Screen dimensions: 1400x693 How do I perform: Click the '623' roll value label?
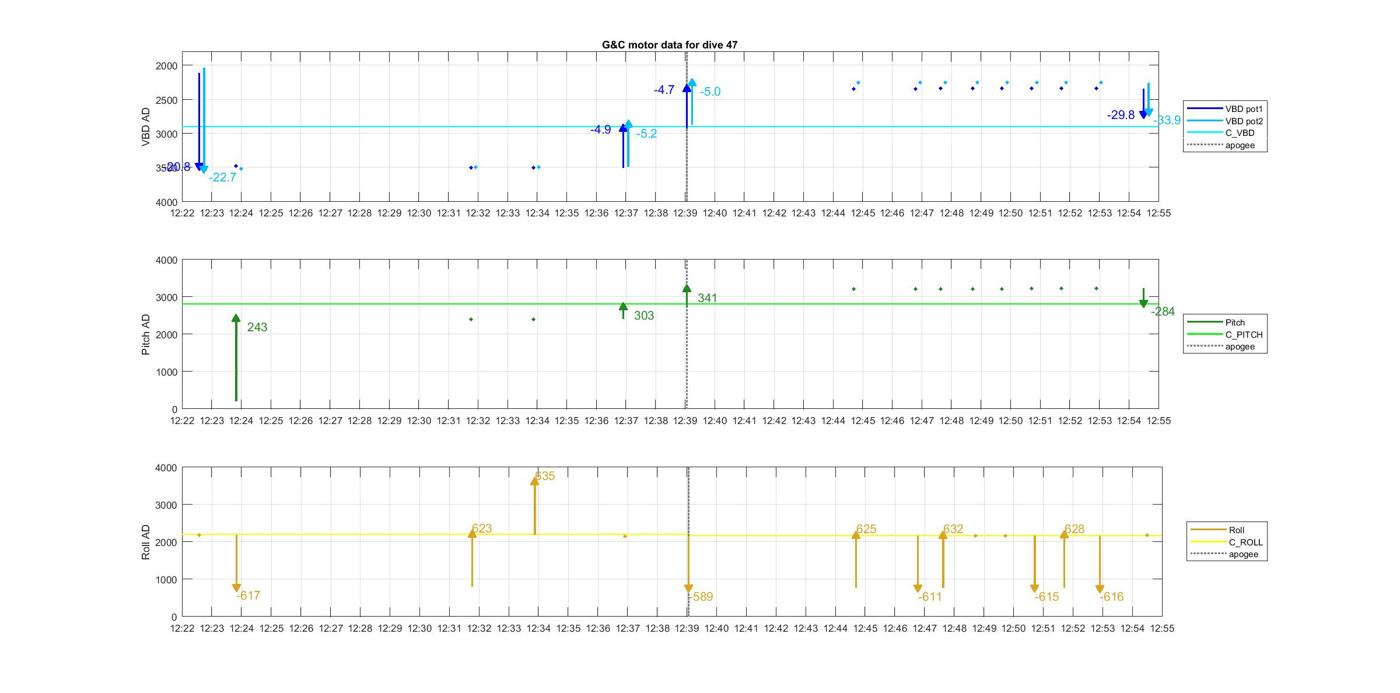tap(482, 529)
